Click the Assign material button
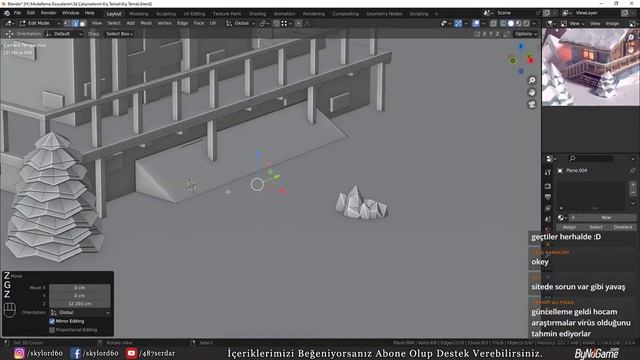This screenshot has height=360, width=640. point(569,227)
